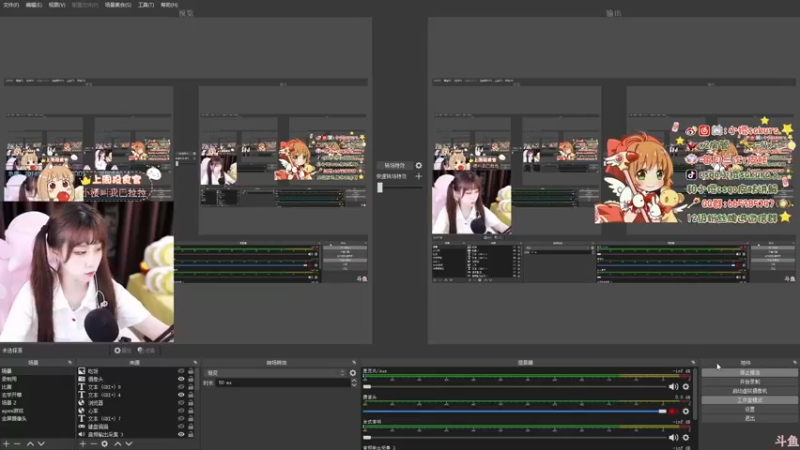Move the selected source down
Image resolution: width=800 pixels, height=450 pixels.
point(129,444)
